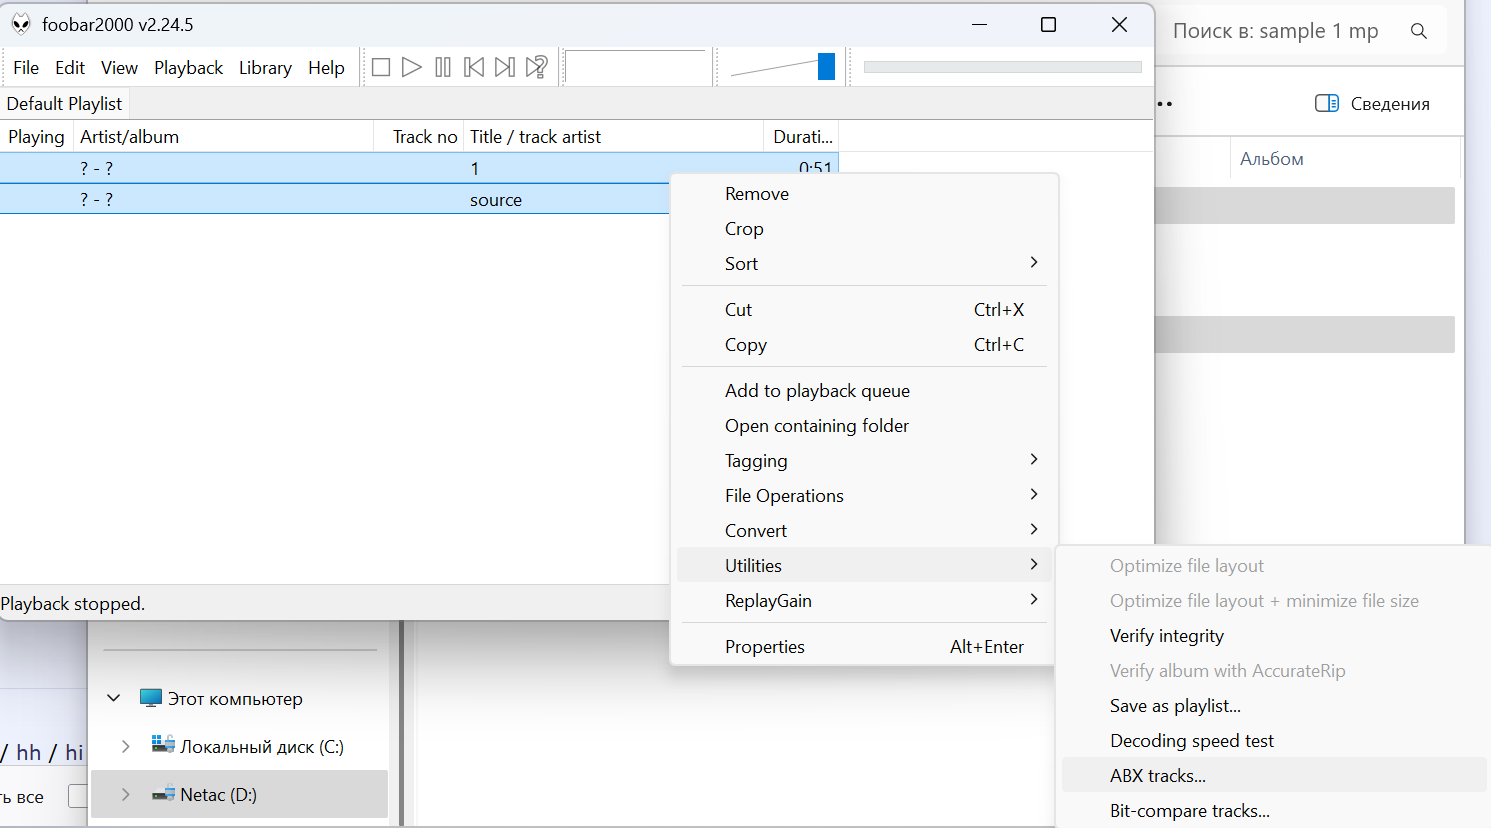Start playback with the Play icon
The image size is (1491, 828).
pyautogui.click(x=412, y=67)
